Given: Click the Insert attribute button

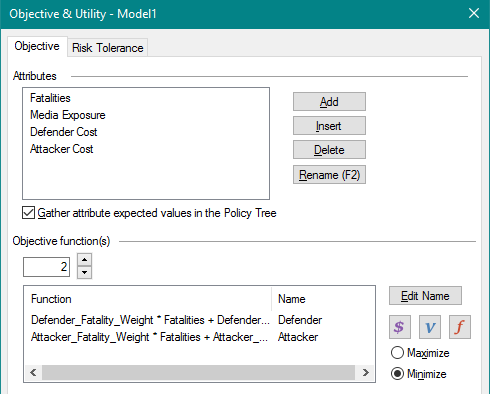Looking at the screenshot, I should [x=329, y=126].
